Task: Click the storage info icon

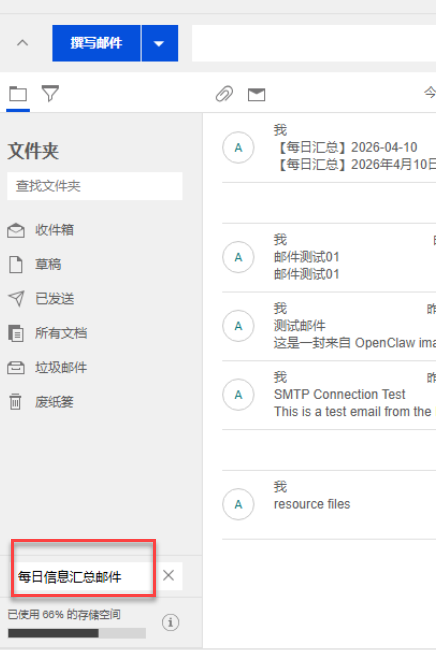Action: tap(170, 622)
